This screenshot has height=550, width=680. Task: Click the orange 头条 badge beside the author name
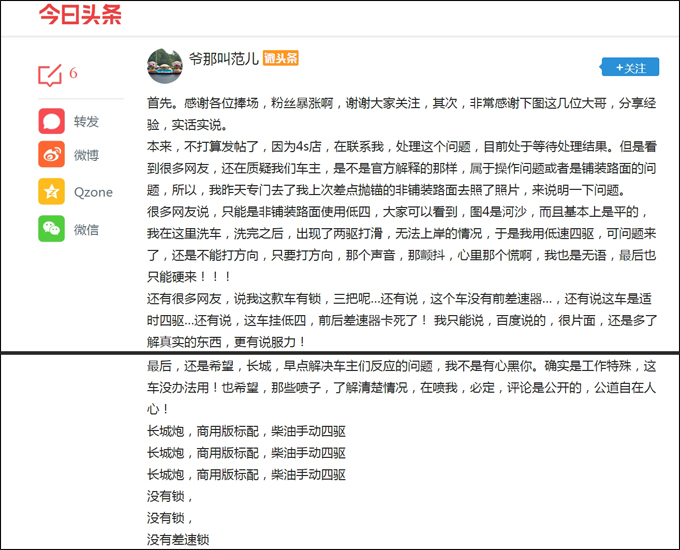click(x=281, y=58)
